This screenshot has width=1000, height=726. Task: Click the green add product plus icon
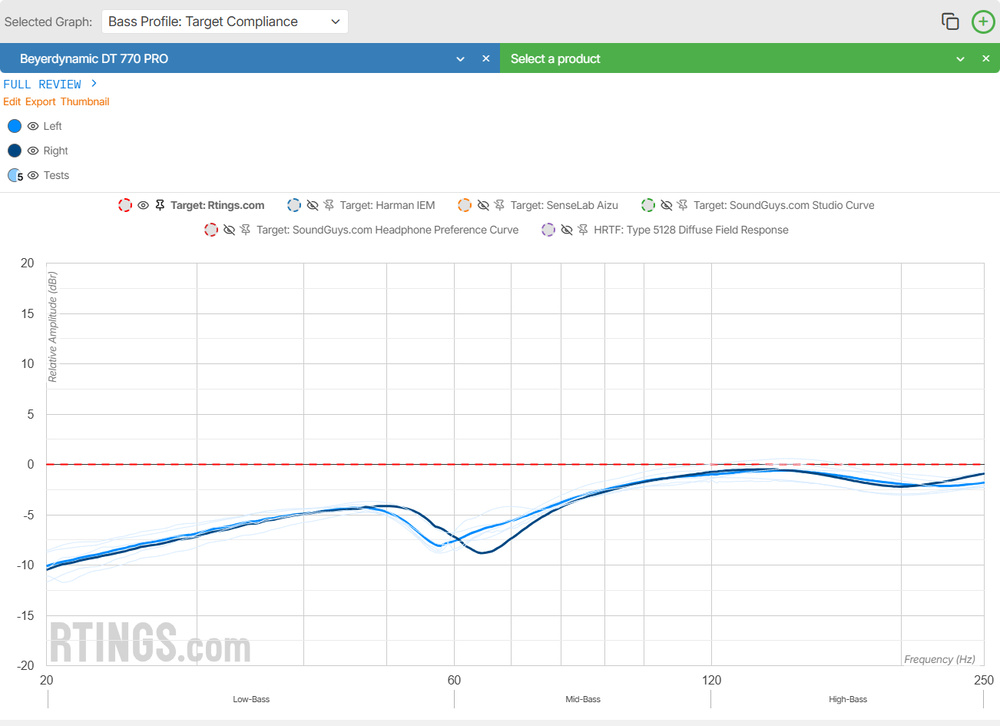coord(983,21)
